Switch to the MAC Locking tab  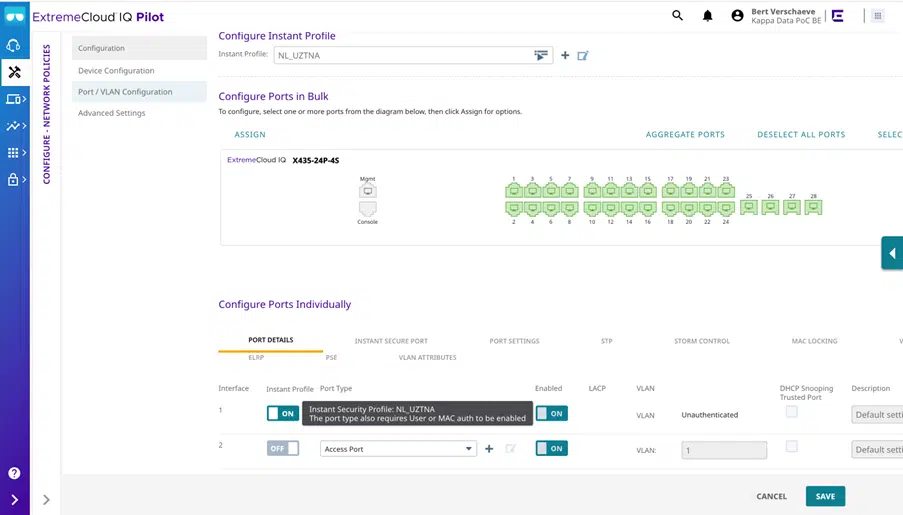(814, 341)
